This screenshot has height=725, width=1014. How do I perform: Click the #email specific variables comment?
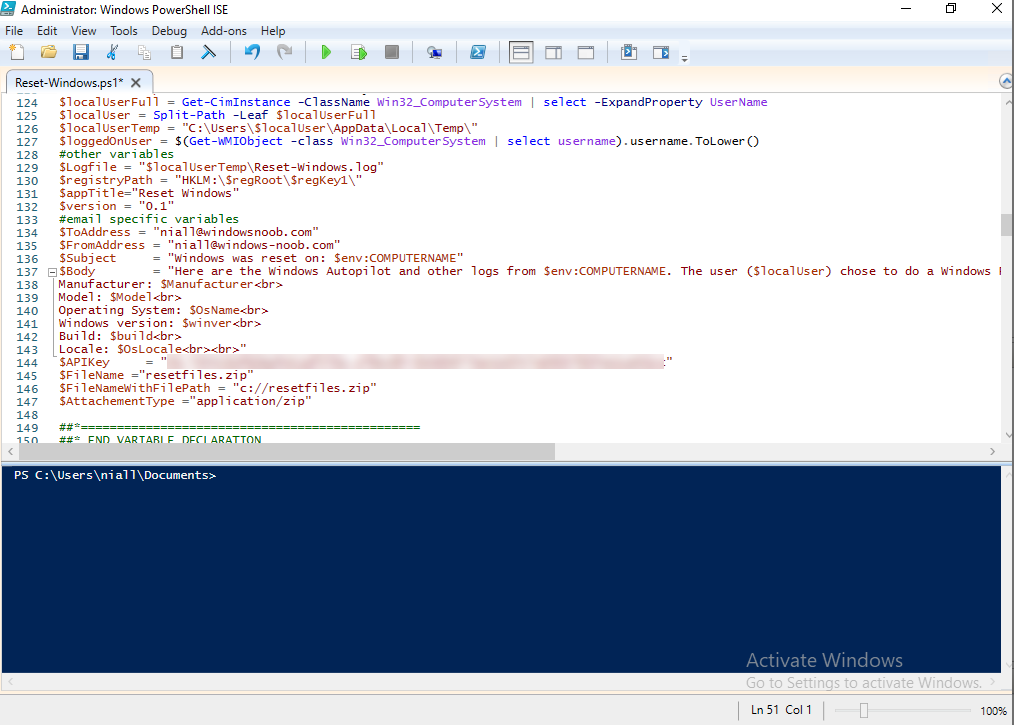[x=149, y=219]
